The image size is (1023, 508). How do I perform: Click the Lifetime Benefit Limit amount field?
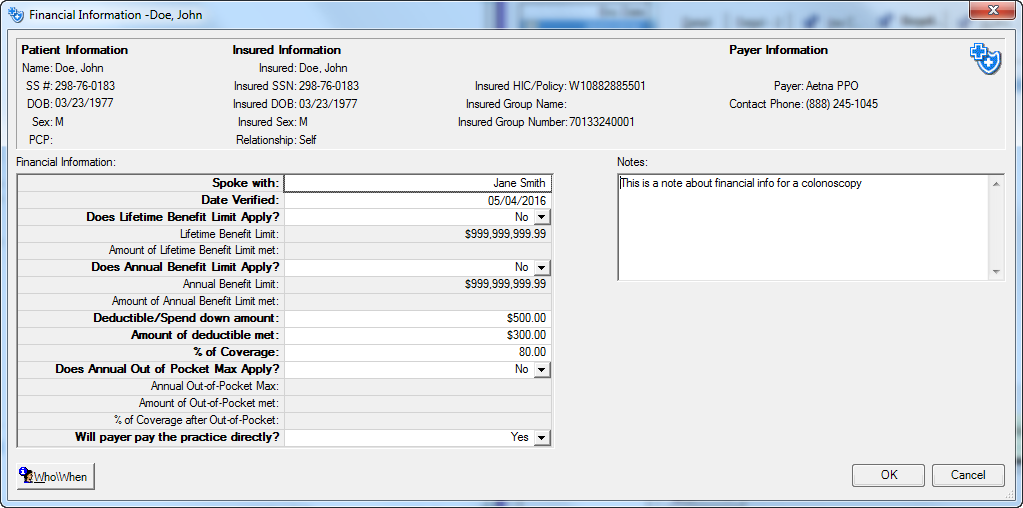(418, 234)
